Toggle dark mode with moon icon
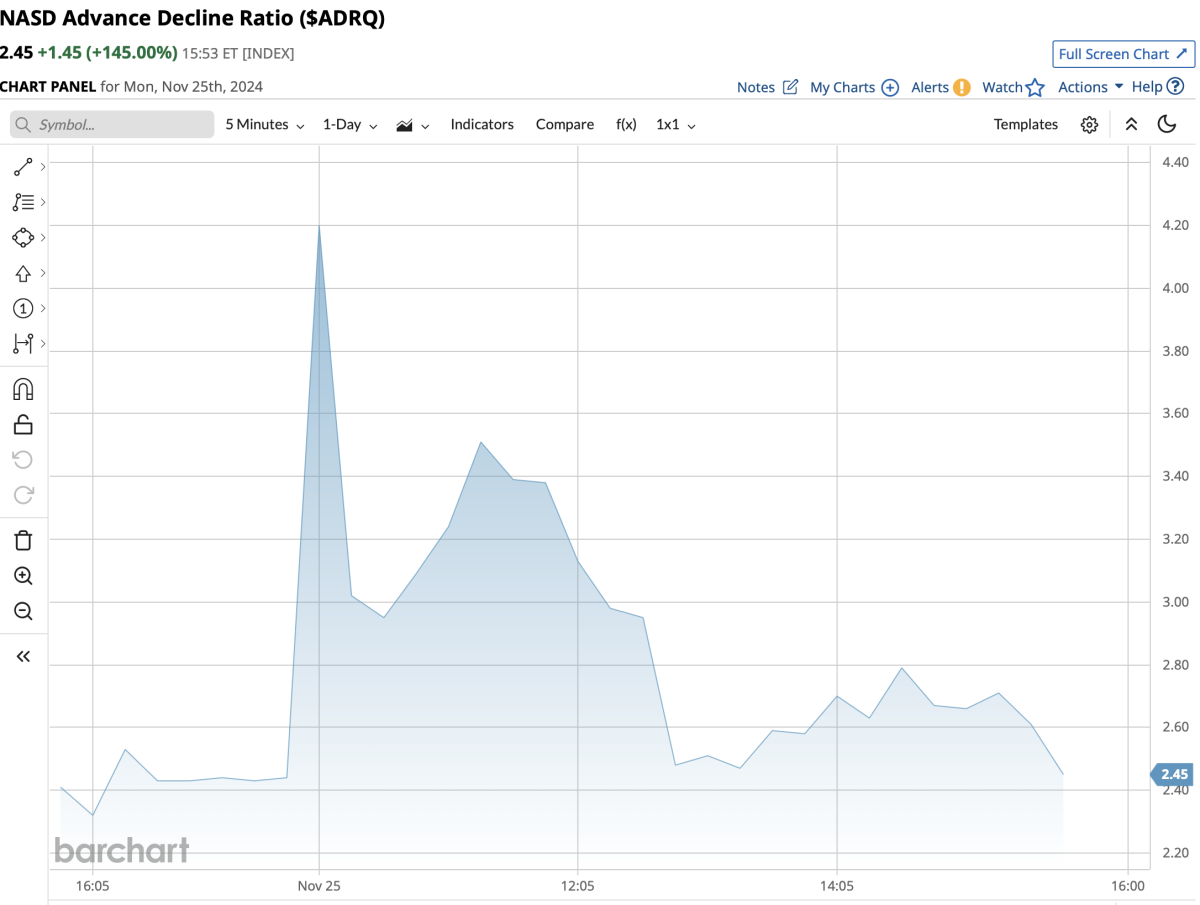This screenshot has height=905, width=1200. point(1166,124)
